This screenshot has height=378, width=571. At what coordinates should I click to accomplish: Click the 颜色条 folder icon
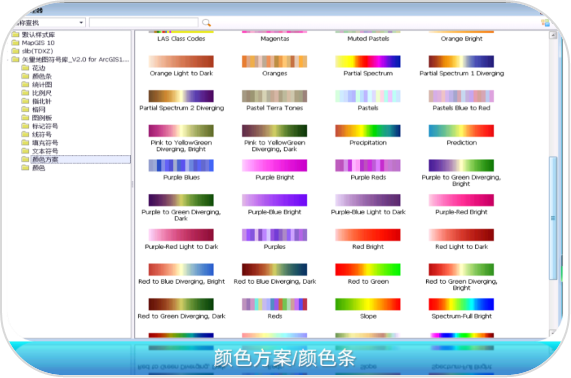tap(25, 76)
